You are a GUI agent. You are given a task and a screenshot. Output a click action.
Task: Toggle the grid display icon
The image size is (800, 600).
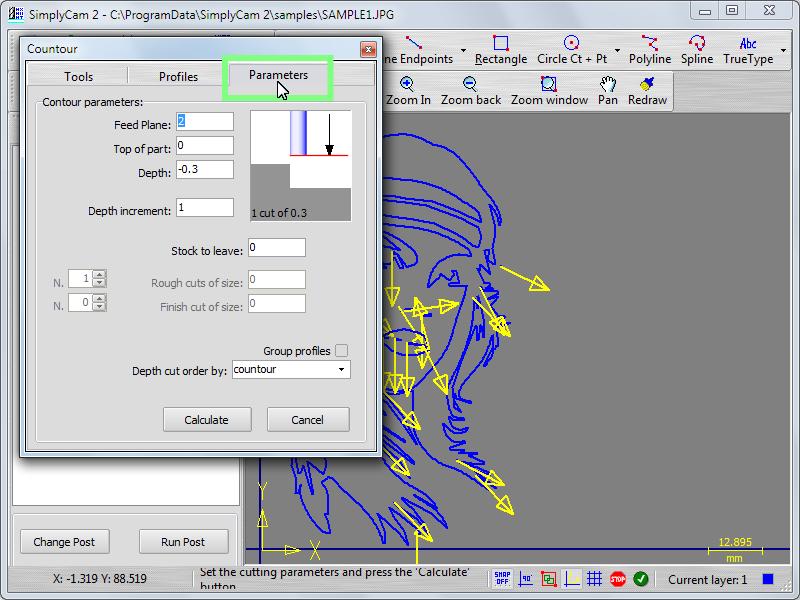[594, 579]
